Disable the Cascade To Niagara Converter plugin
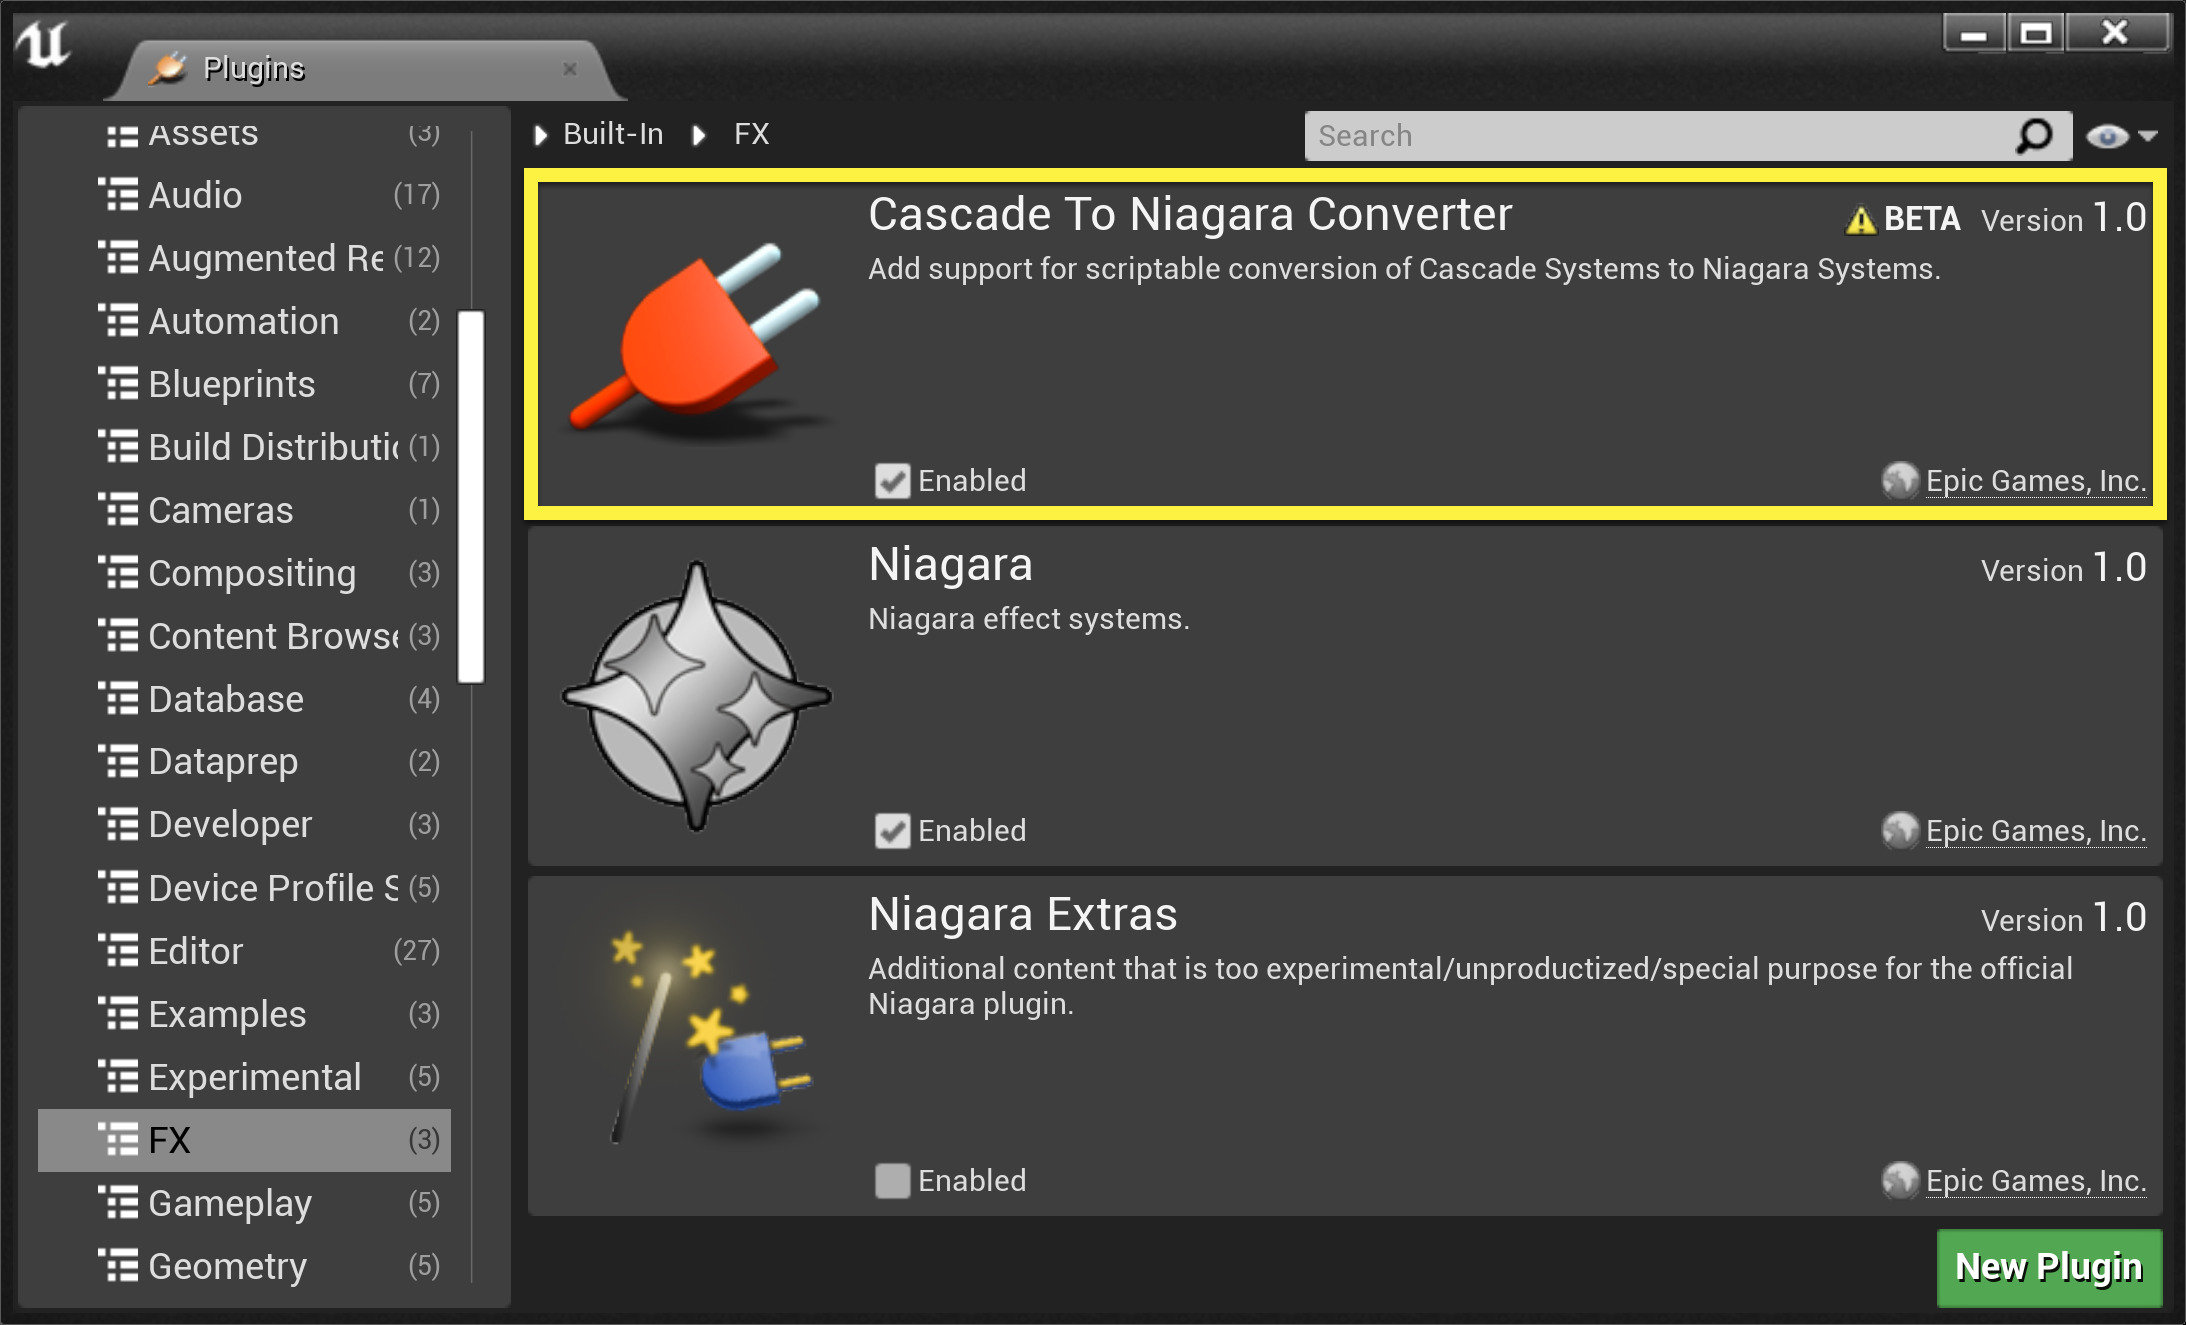Image resolution: width=2186 pixels, height=1325 pixels. point(893,480)
